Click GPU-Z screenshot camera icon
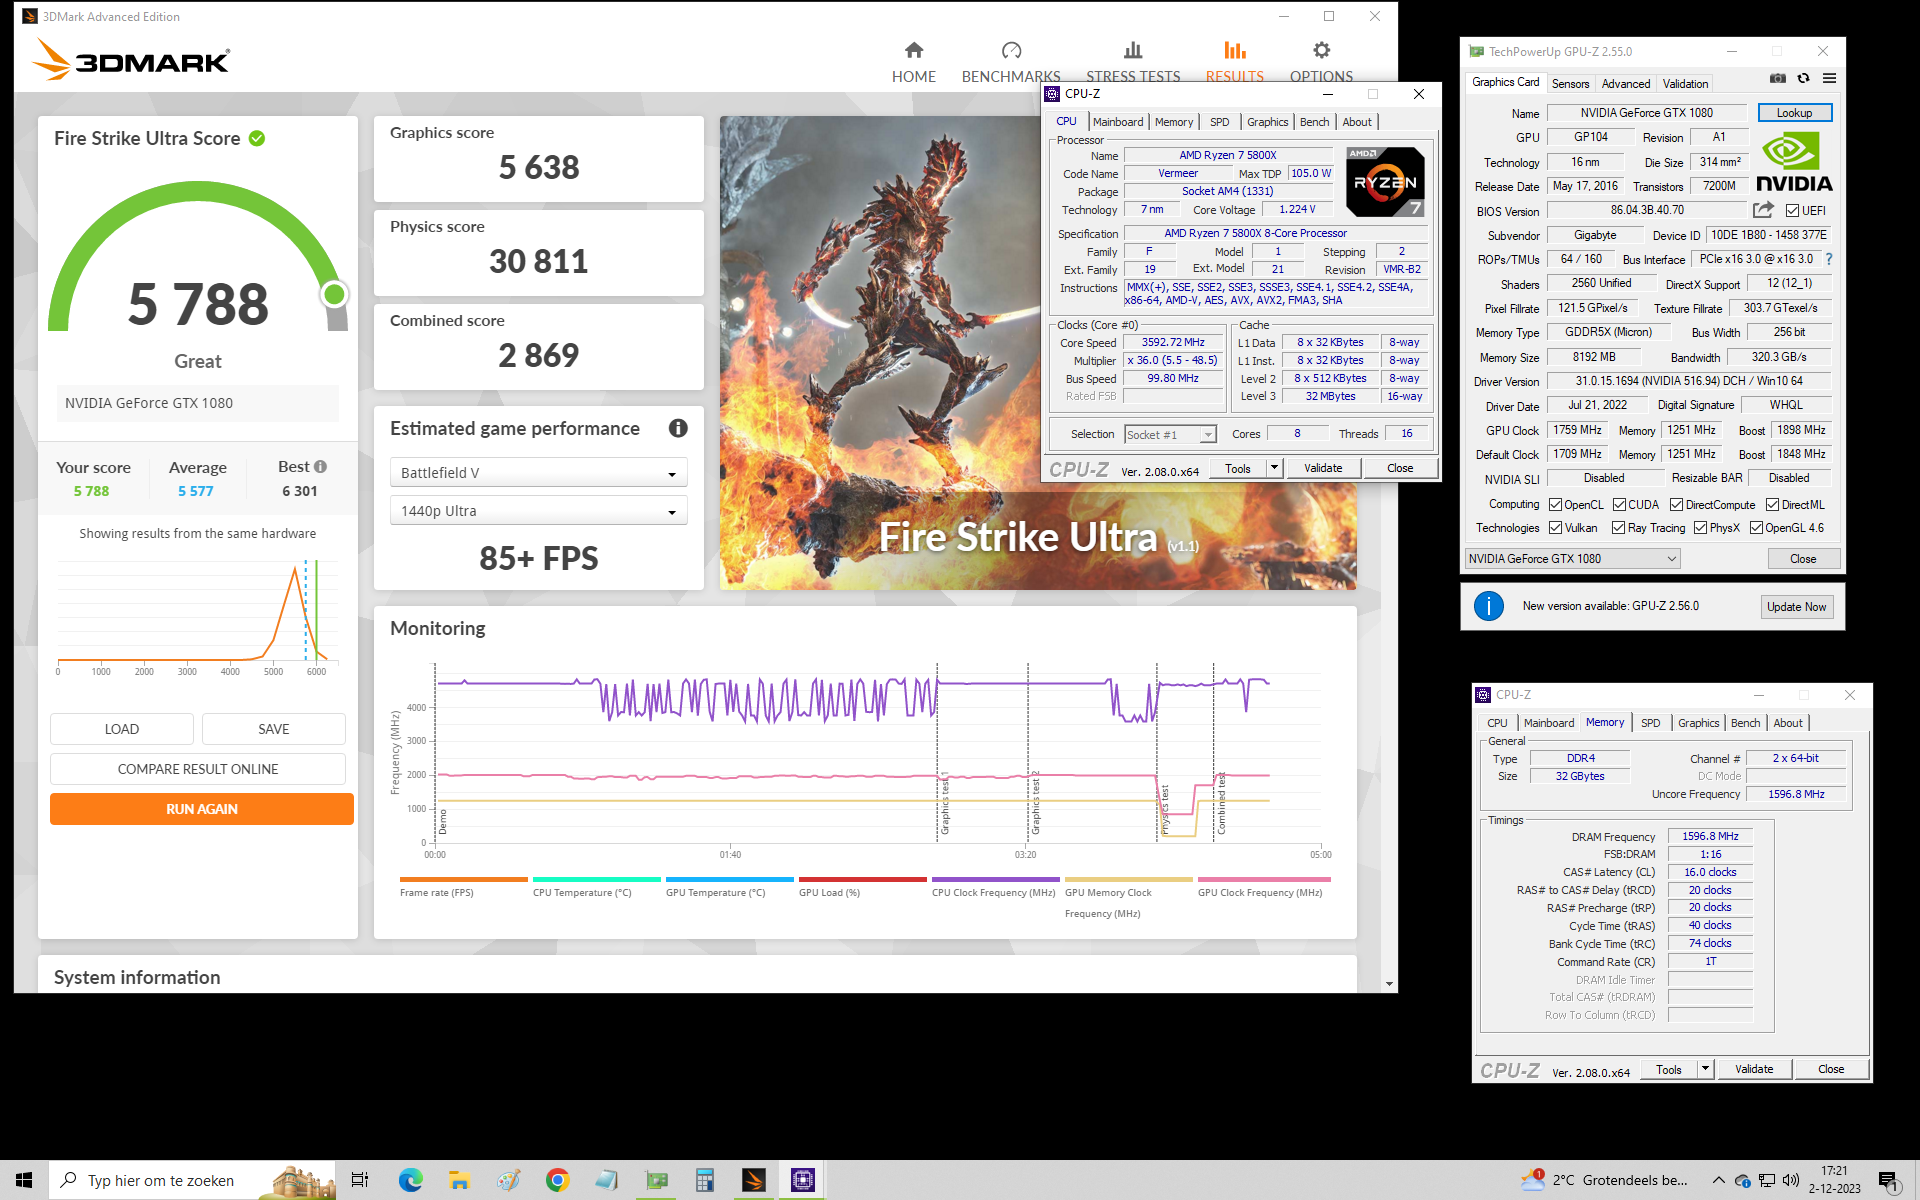Viewport: 1920px width, 1200px height. point(1777,78)
